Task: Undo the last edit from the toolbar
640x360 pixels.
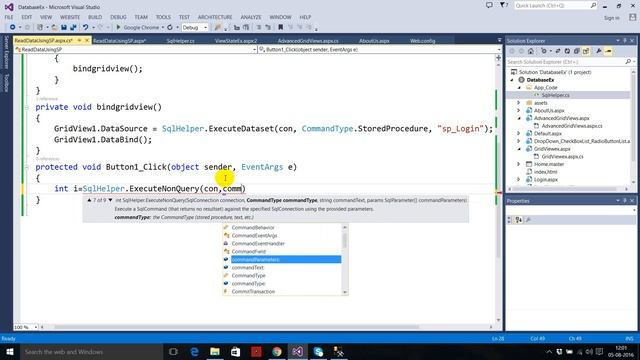Action: coord(85,27)
